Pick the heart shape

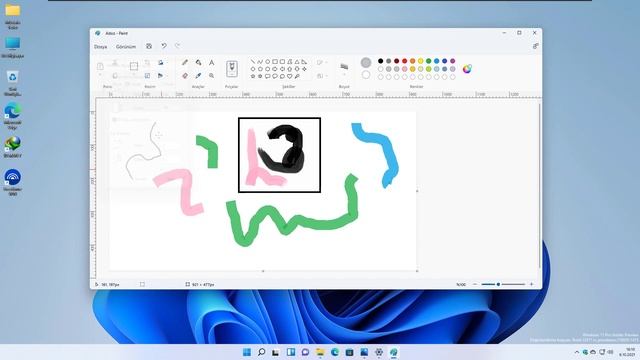(289, 76)
